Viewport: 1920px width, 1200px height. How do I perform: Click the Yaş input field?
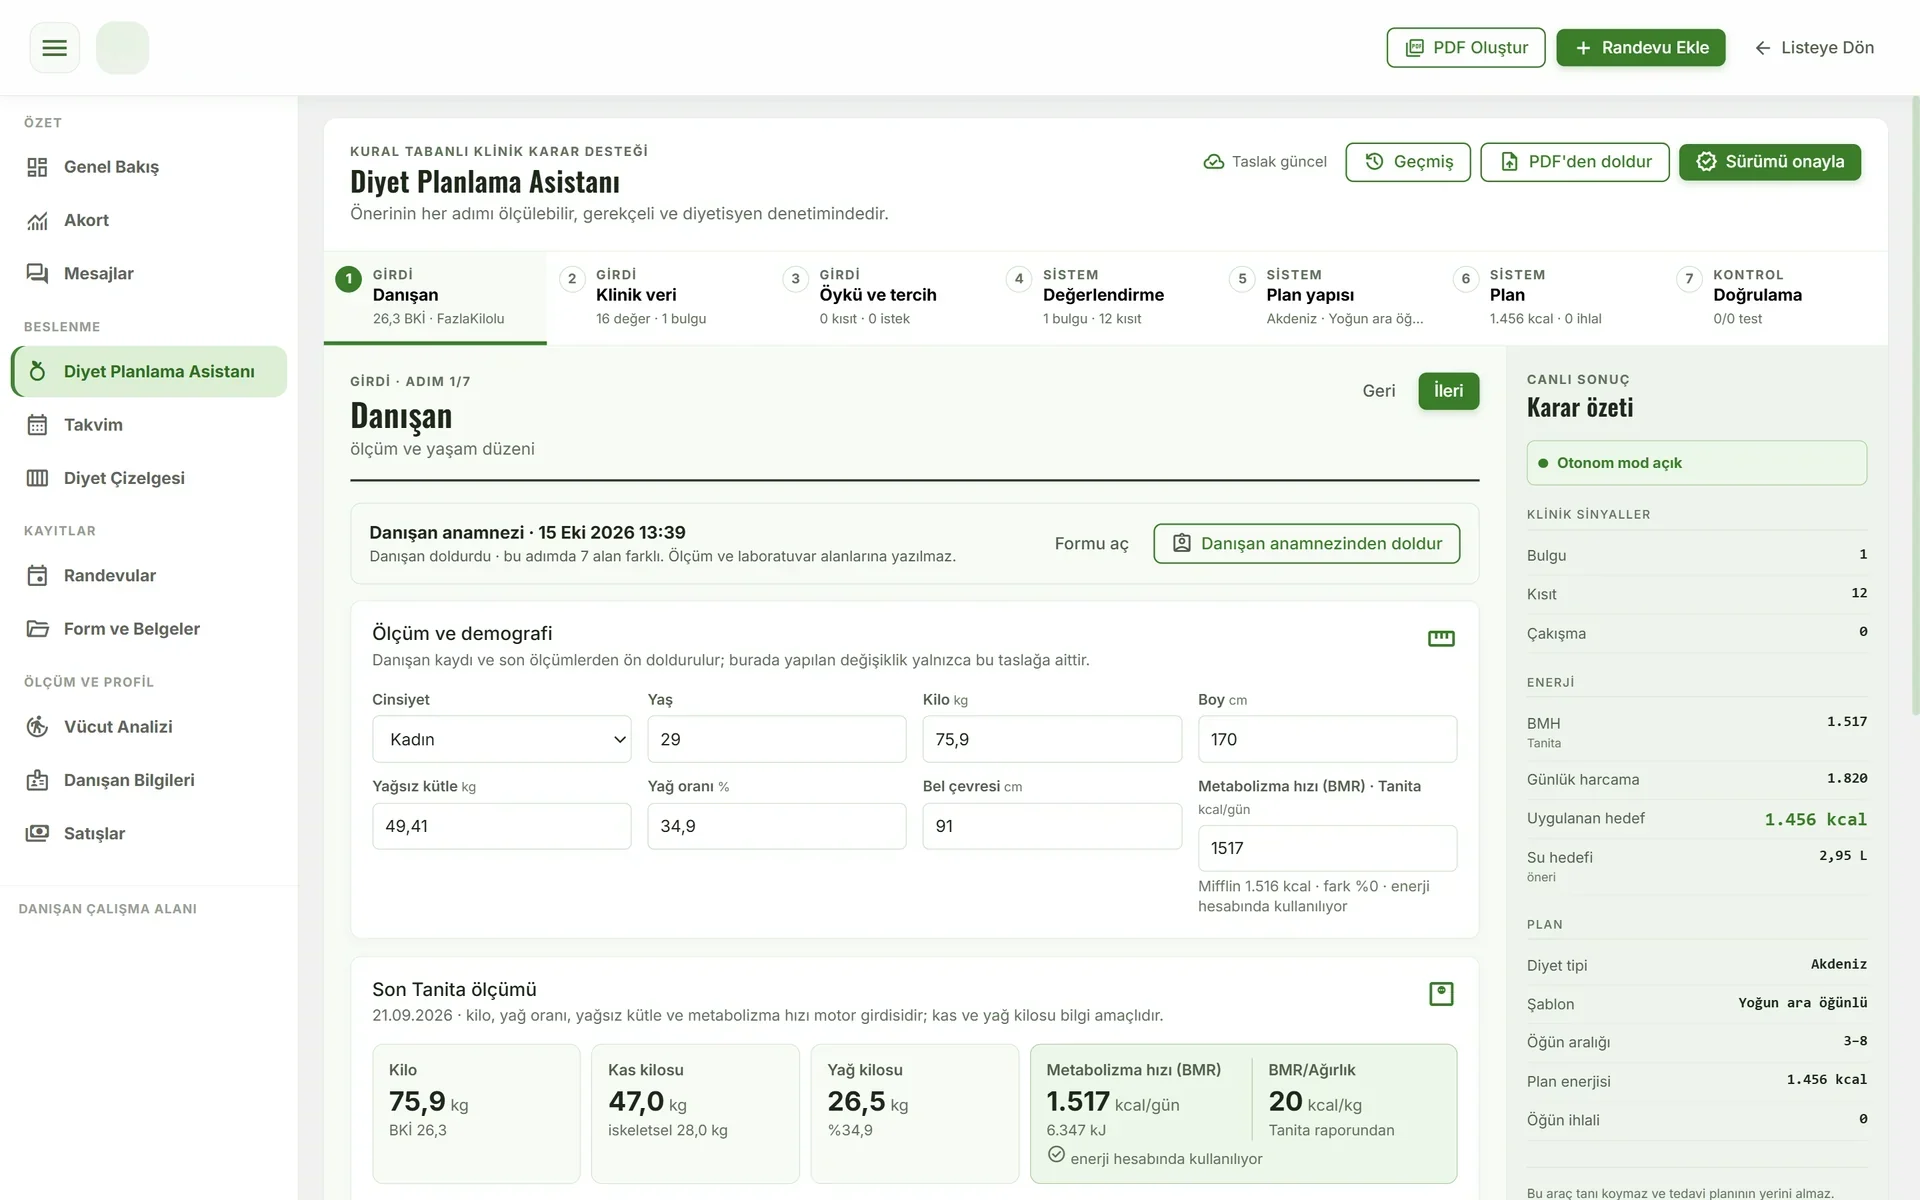(777, 739)
